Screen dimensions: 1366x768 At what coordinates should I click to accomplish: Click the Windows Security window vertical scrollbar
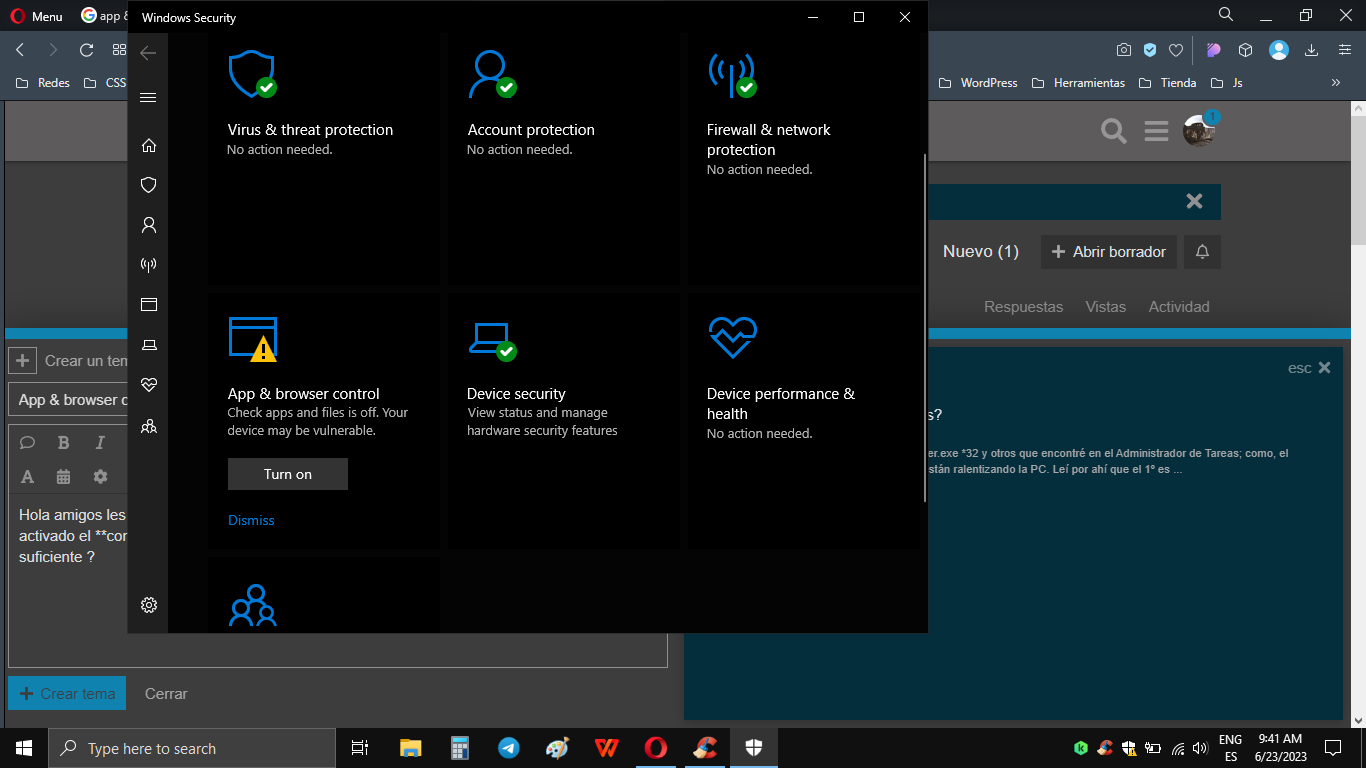(925, 328)
